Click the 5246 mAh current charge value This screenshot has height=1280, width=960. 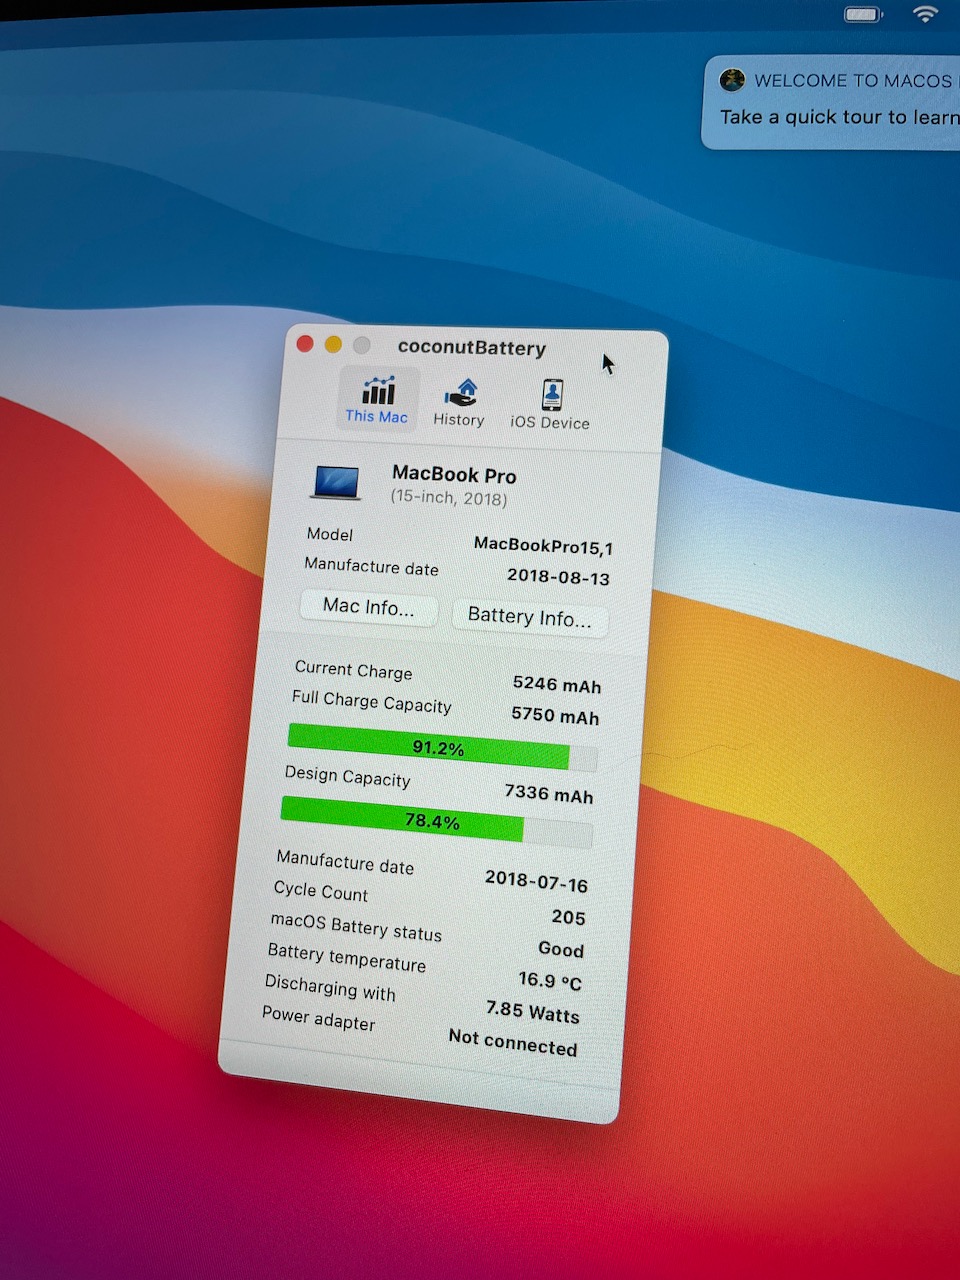click(x=557, y=684)
